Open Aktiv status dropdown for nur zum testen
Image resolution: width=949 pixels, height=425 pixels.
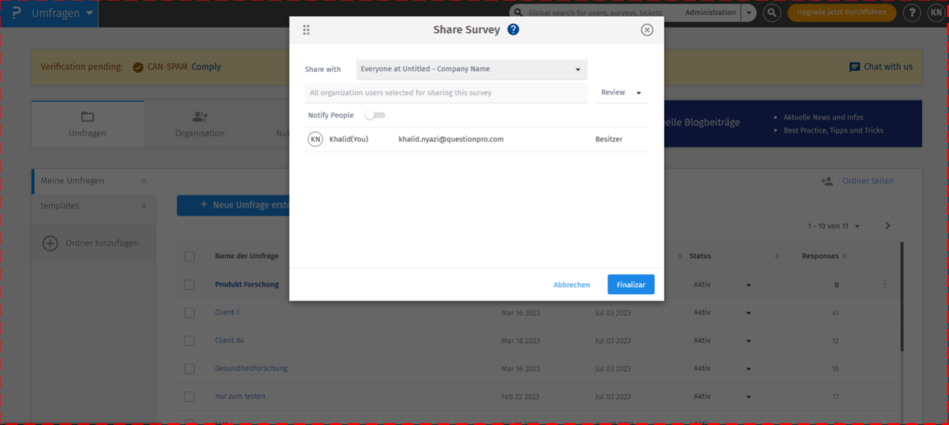coord(748,397)
